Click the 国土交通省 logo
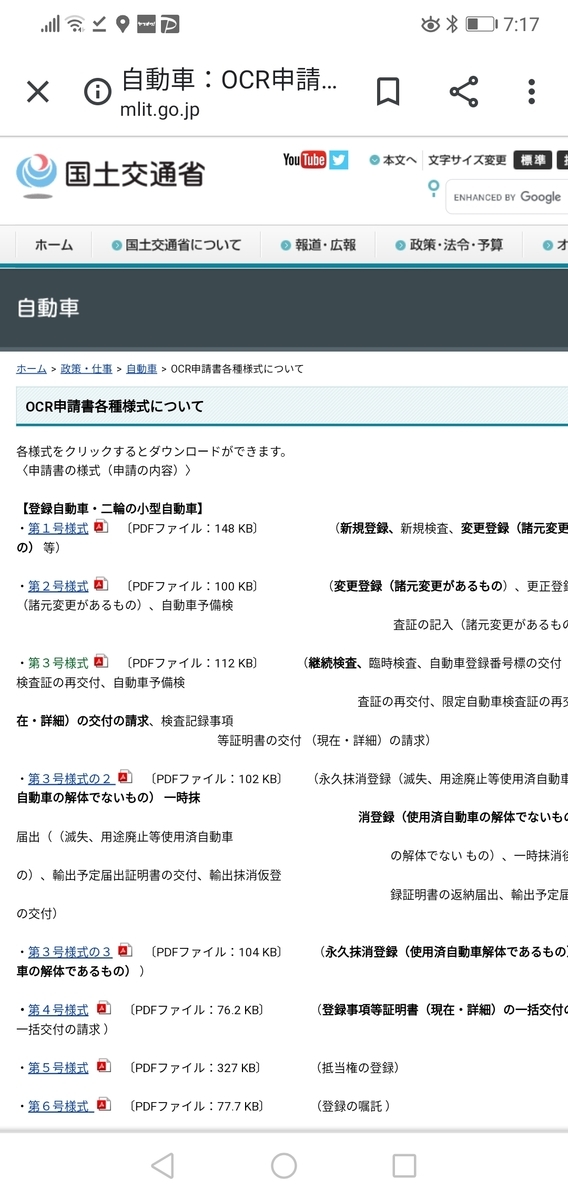The width and height of the screenshot is (568, 1200). [x=110, y=174]
